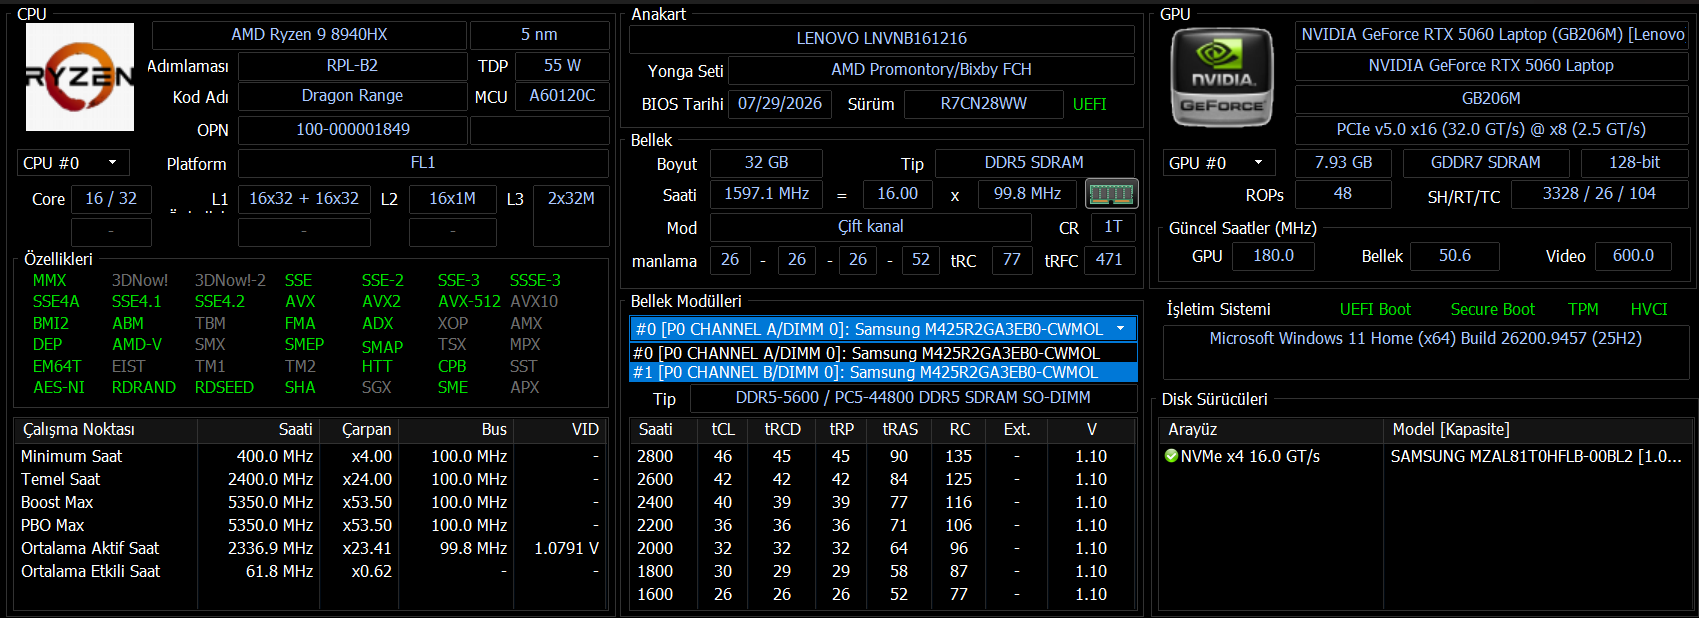The image size is (1699, 618).
Task: Click the BIOS version R7CN28WW
Action: click(983, 104)
